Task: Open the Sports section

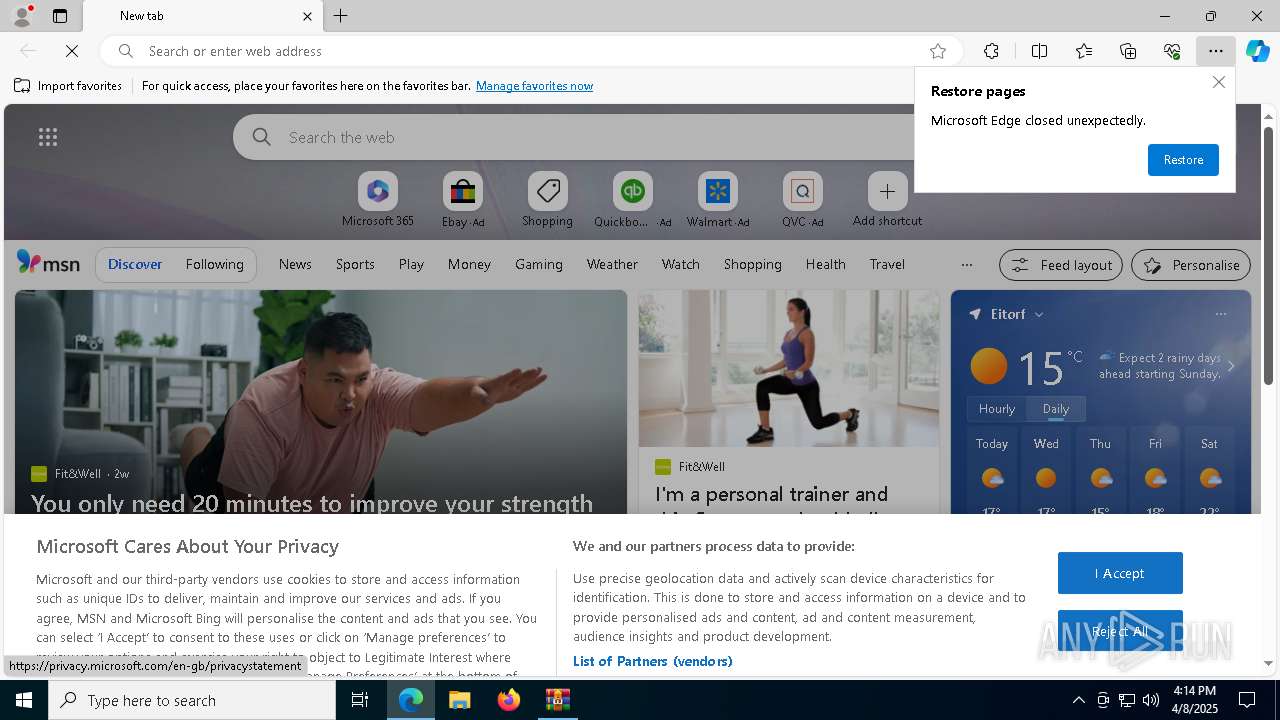Action: (x=355, y=264)
